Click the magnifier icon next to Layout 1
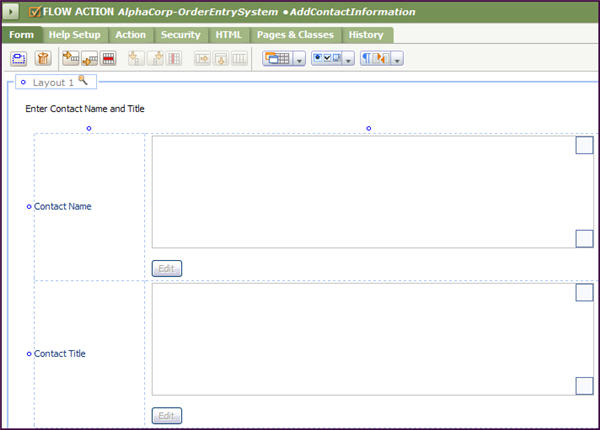This screenshot has height=430, width=600. (83, 80)
